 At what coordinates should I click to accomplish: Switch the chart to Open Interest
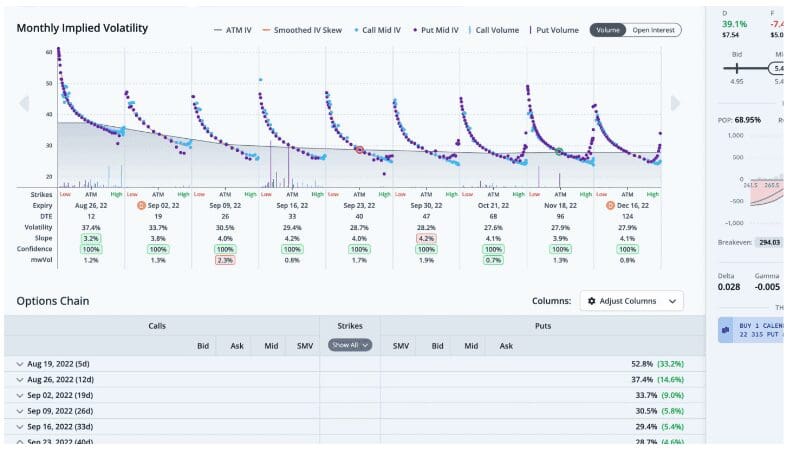pos(654,30)
